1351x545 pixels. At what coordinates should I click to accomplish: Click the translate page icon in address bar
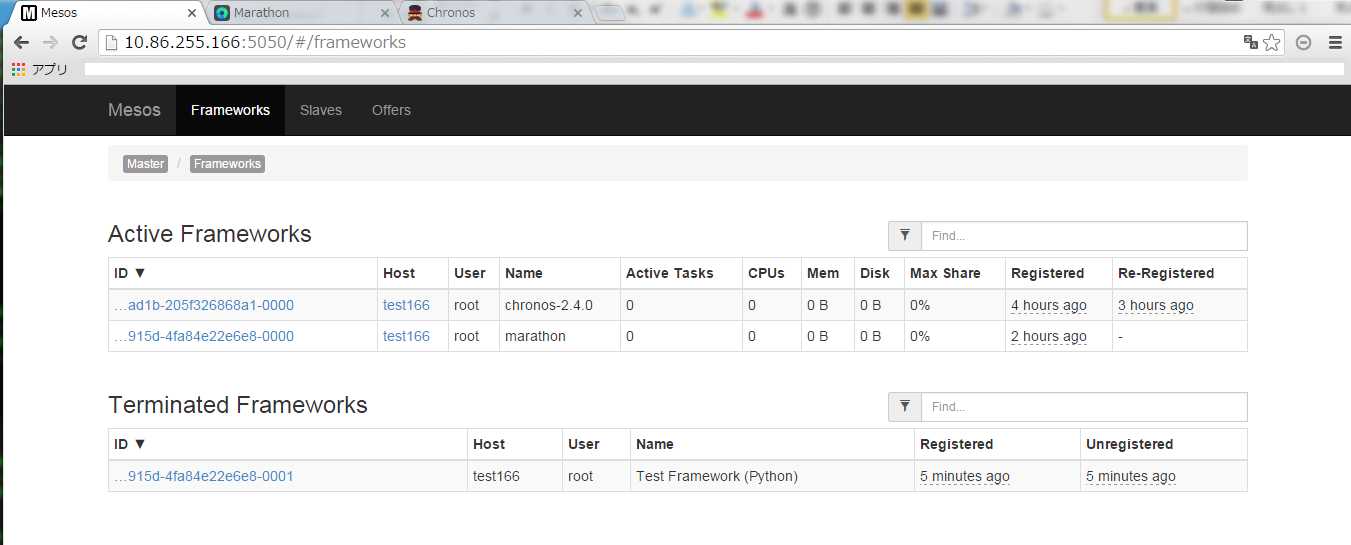click(x=1250, y=42)
